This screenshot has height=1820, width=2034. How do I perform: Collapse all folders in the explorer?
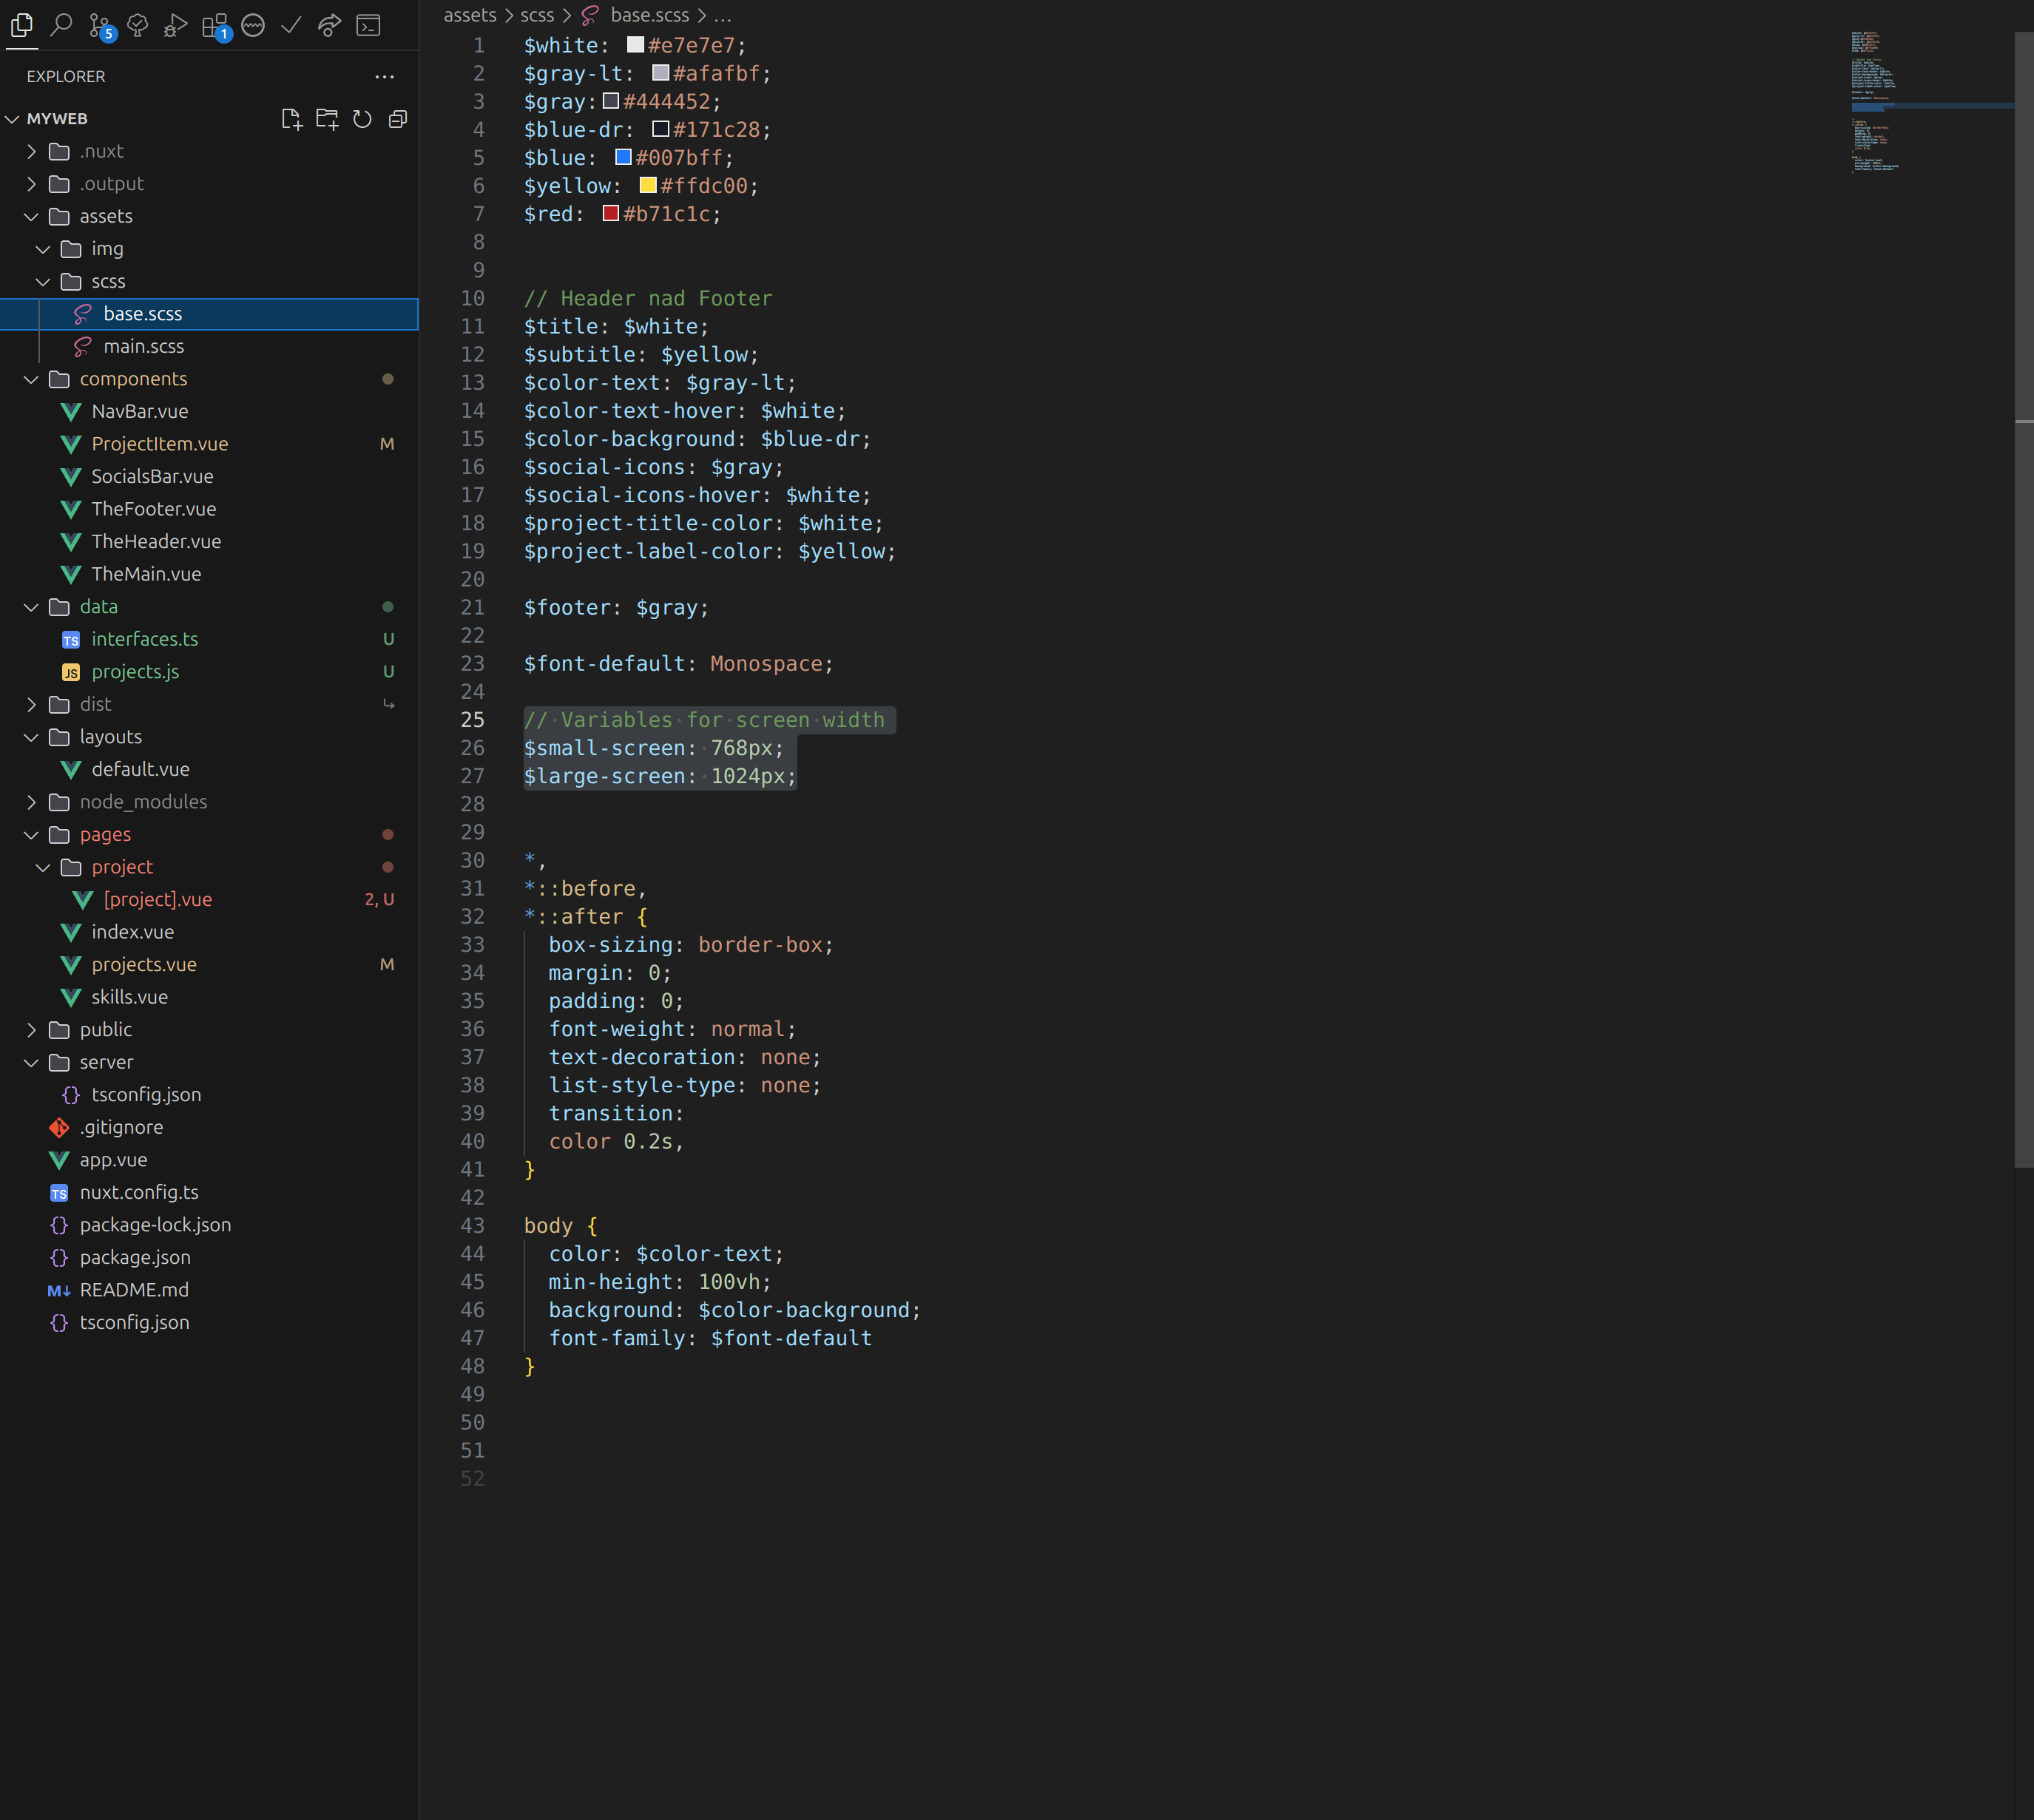[x=398, y=119]
